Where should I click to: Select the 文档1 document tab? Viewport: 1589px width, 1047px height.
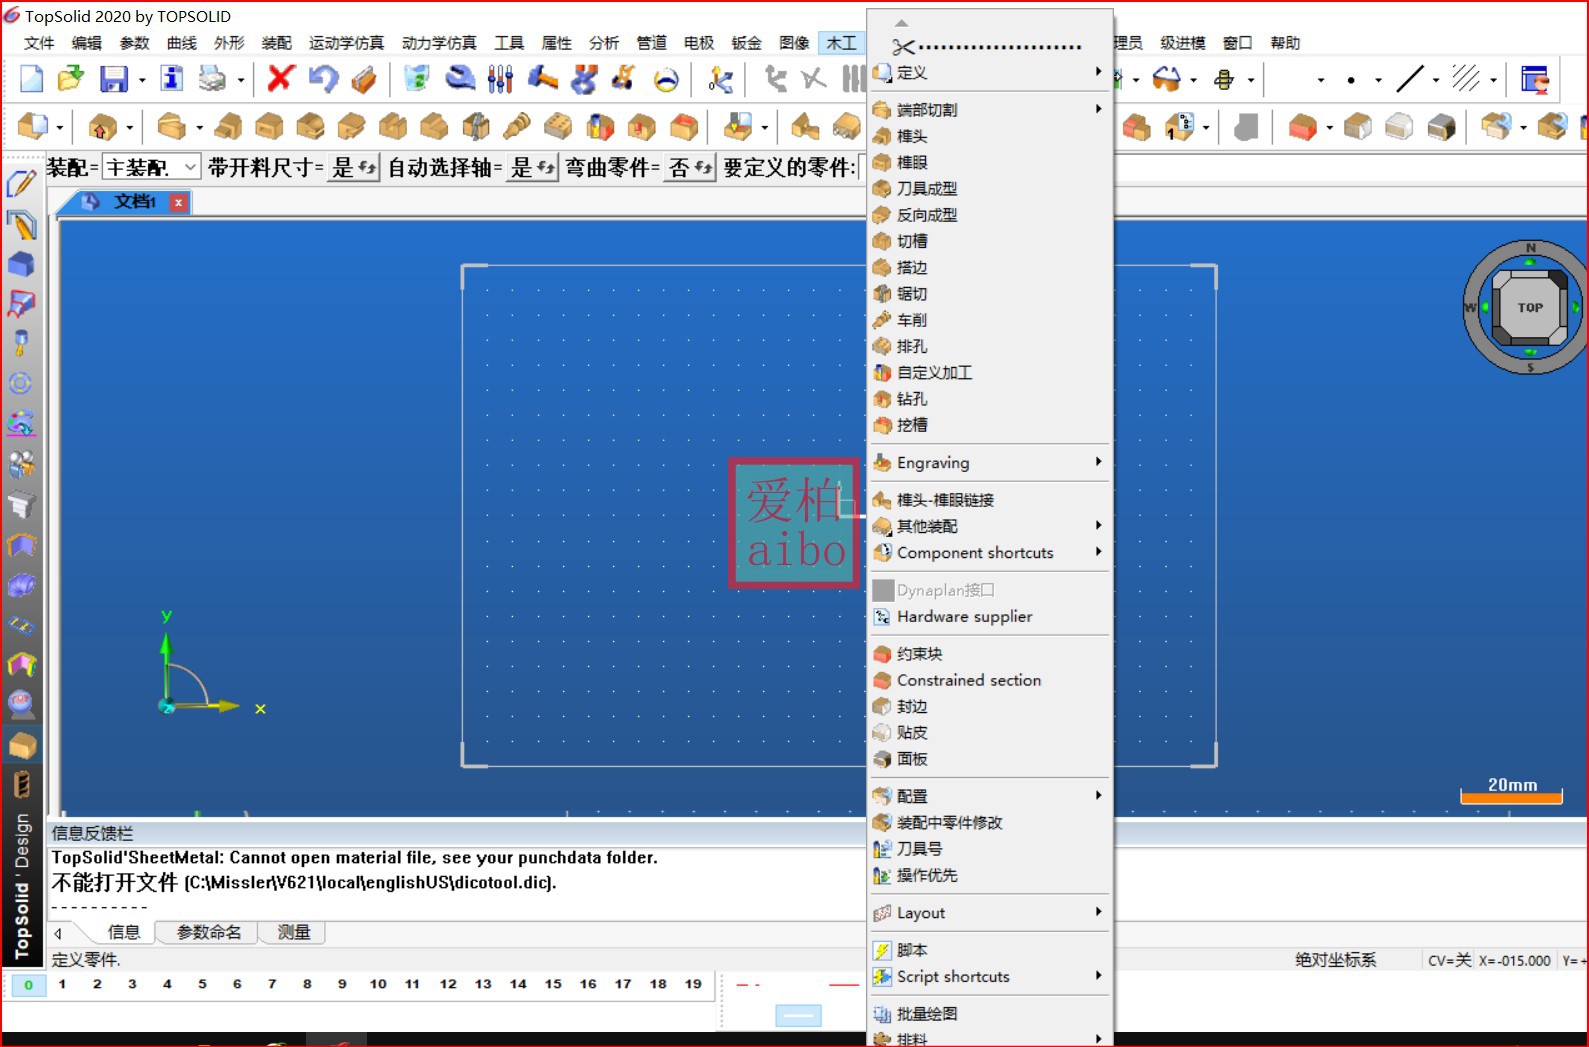tap(123, 202)
